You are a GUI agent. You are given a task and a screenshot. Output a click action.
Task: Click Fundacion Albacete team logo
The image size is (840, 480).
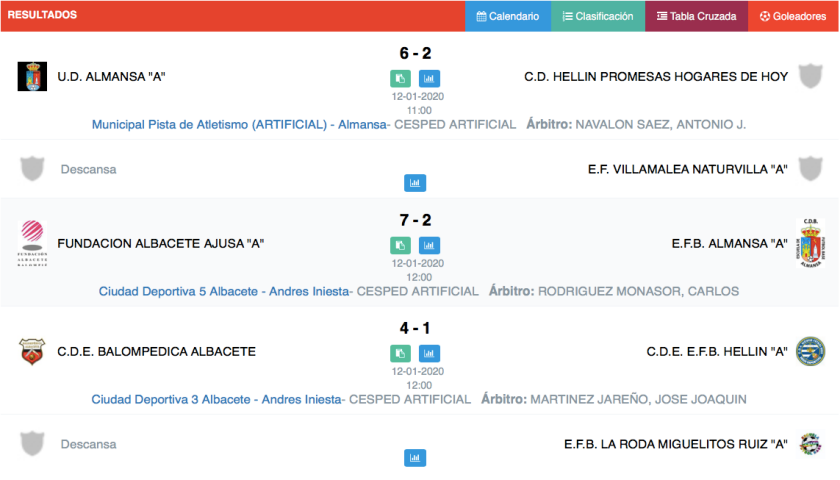point(32,243)
